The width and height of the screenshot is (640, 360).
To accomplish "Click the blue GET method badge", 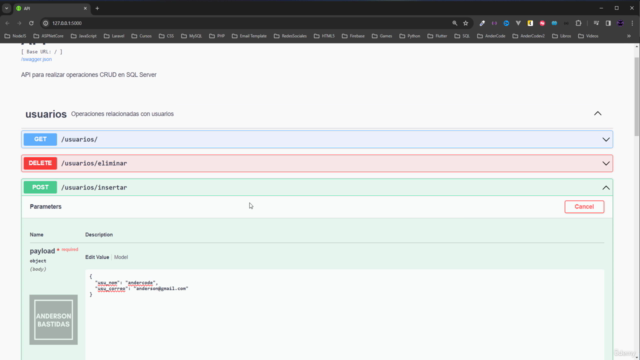I will click(40, 139).
